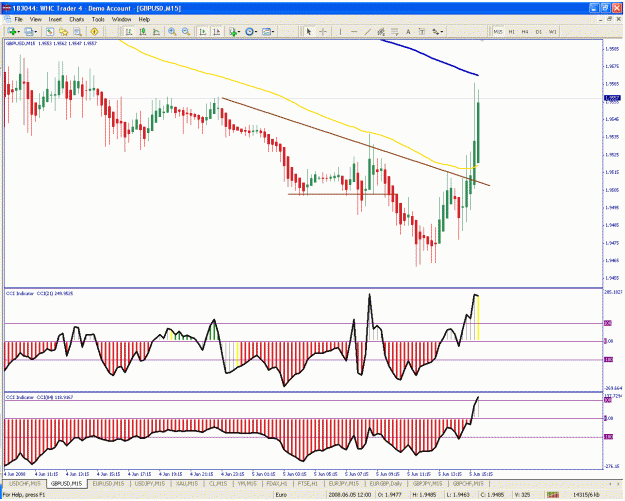Open the File menu
The height and width of the screenshot is (501, 625).
coord(19,19)
